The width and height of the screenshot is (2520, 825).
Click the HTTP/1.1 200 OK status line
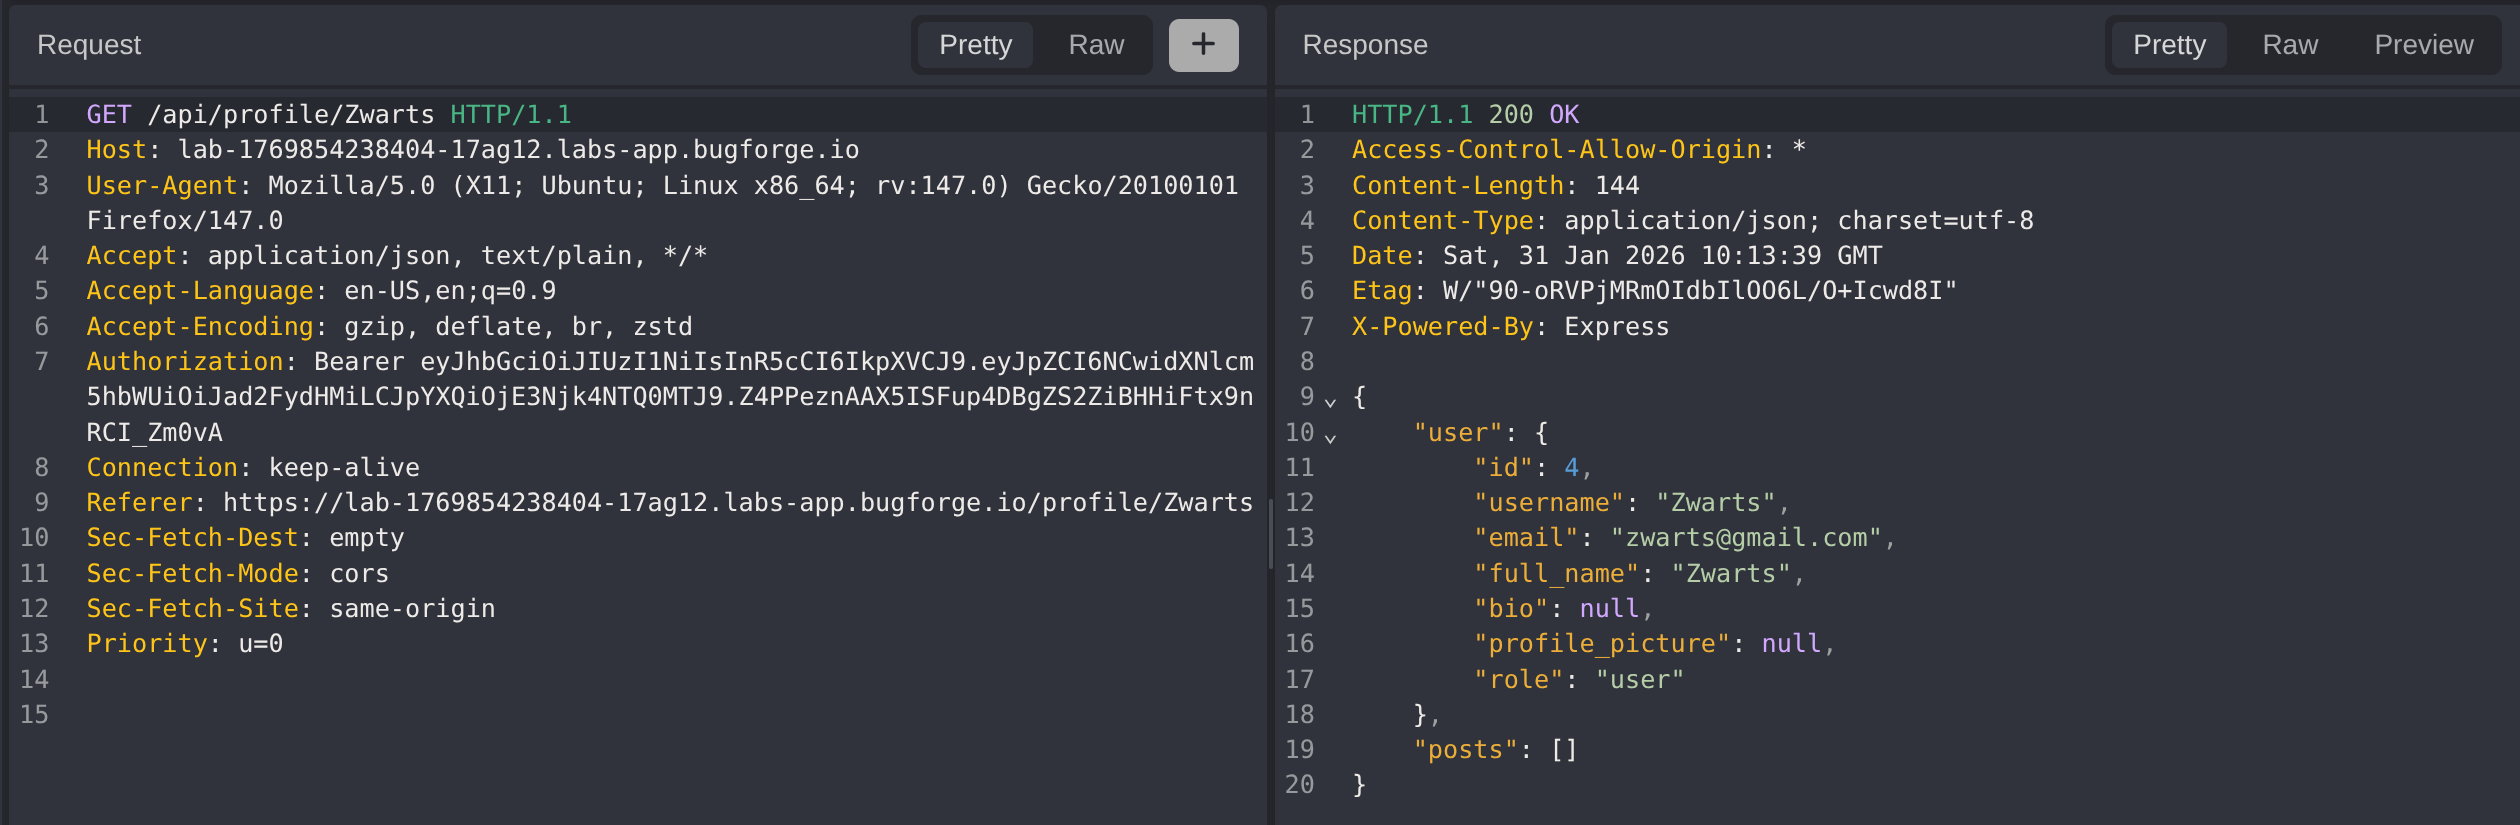pyautogui.click(x=1464, y=115)
